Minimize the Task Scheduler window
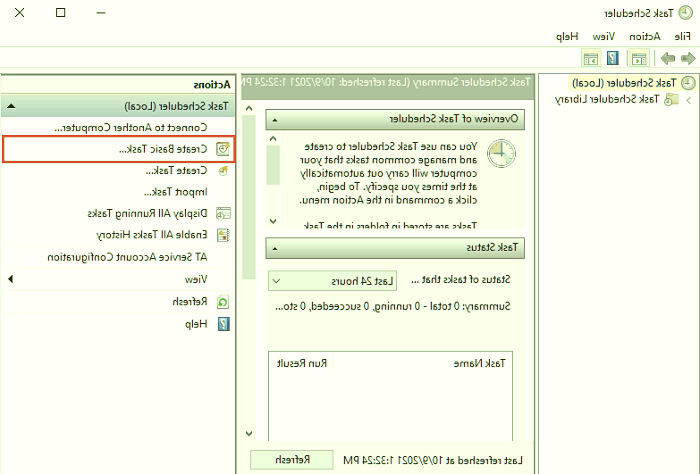The height and width of the screenshot is (474, 700). point(101,12)
